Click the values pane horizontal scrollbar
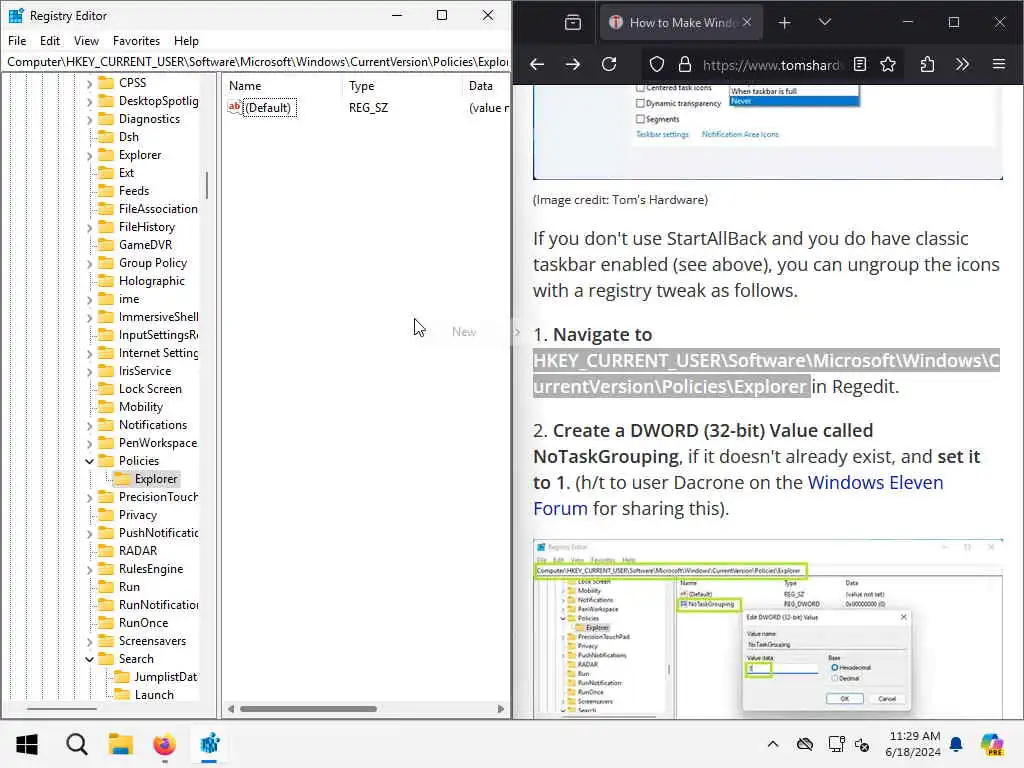Viewport: 1024px width, 768px height. (308, 709)
